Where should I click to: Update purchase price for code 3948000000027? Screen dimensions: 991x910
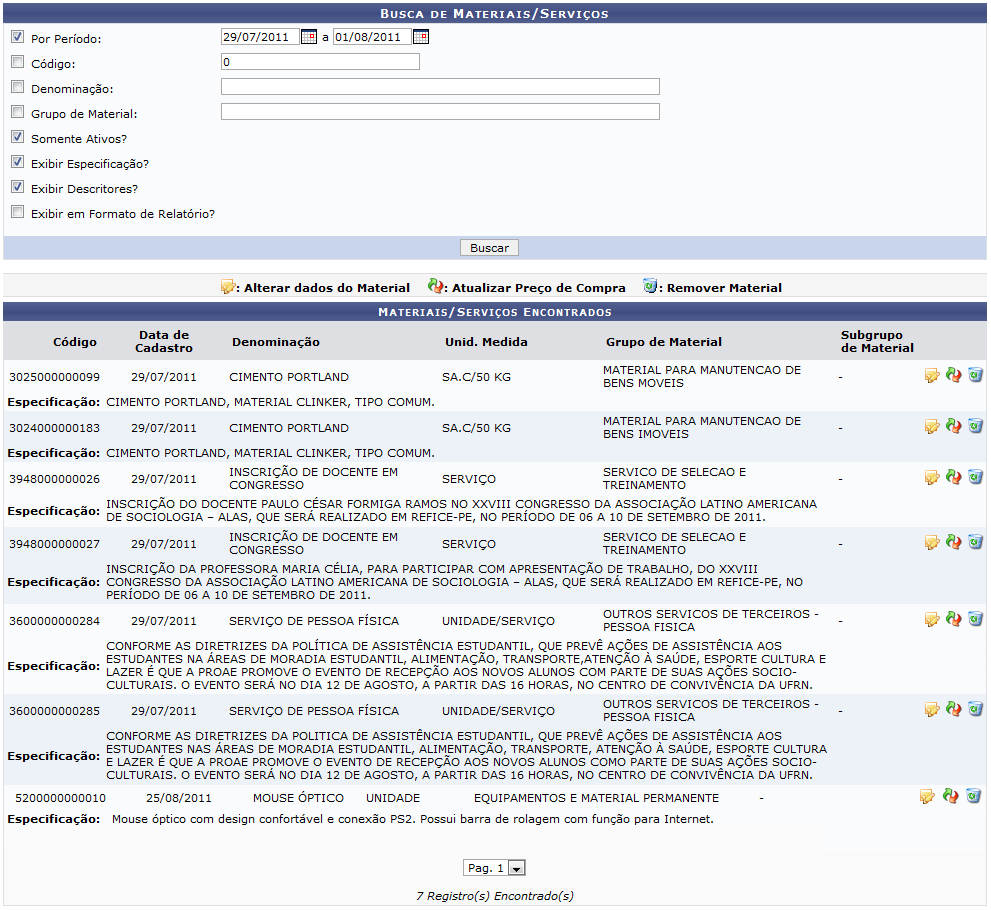coord(953,542)
